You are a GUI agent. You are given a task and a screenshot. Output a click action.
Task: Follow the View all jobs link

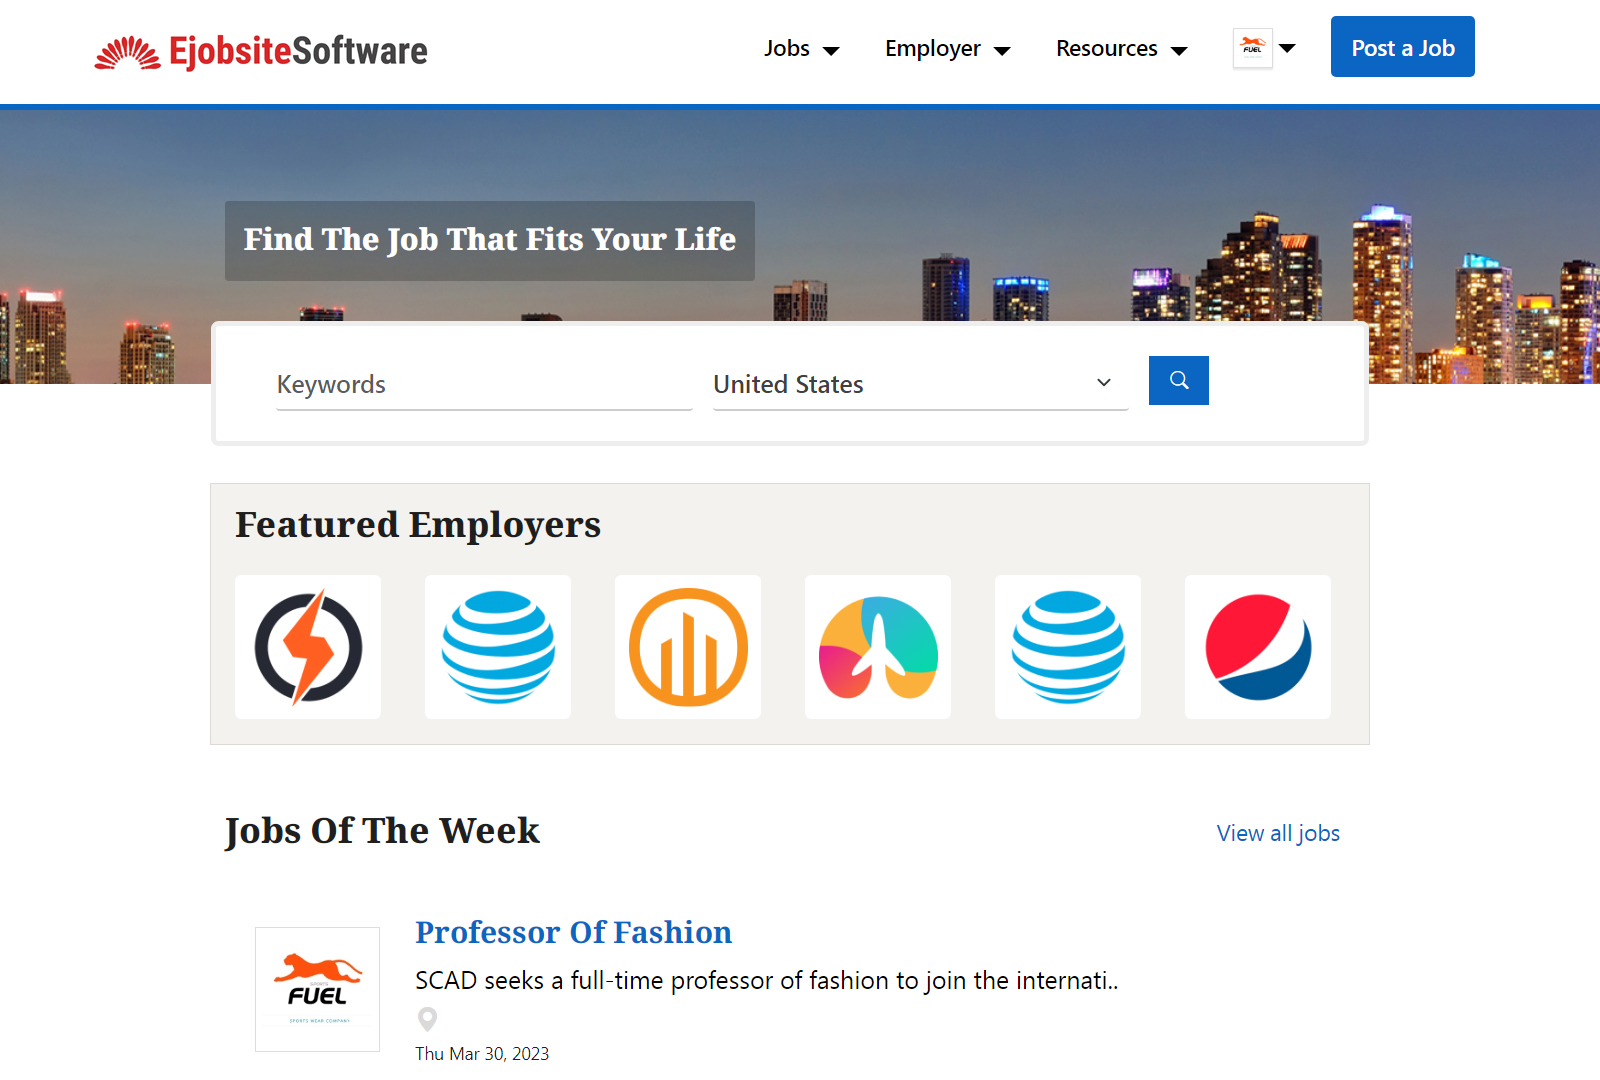click(1278, 833)
